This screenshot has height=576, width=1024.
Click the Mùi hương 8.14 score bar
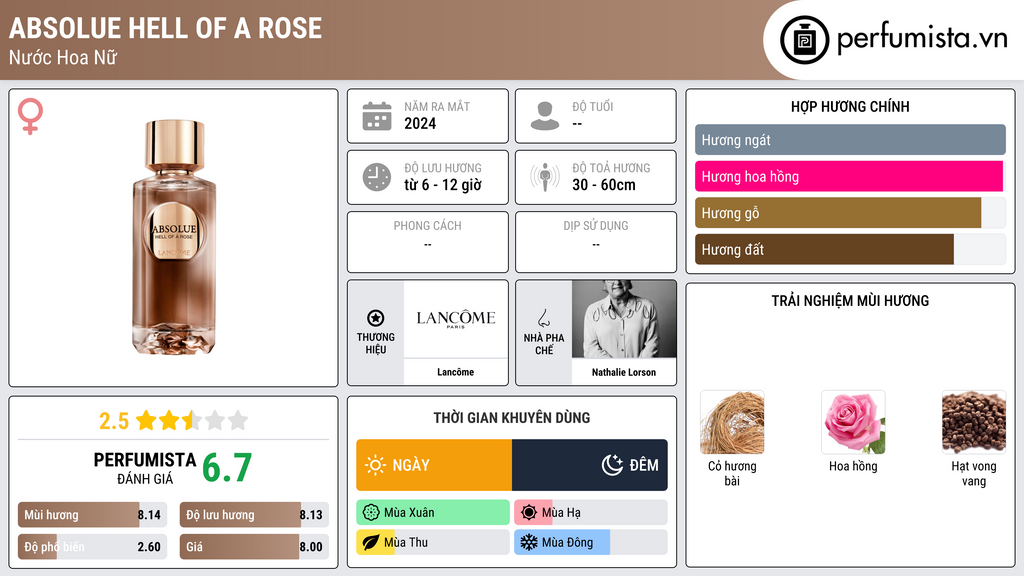coord(92,515)
